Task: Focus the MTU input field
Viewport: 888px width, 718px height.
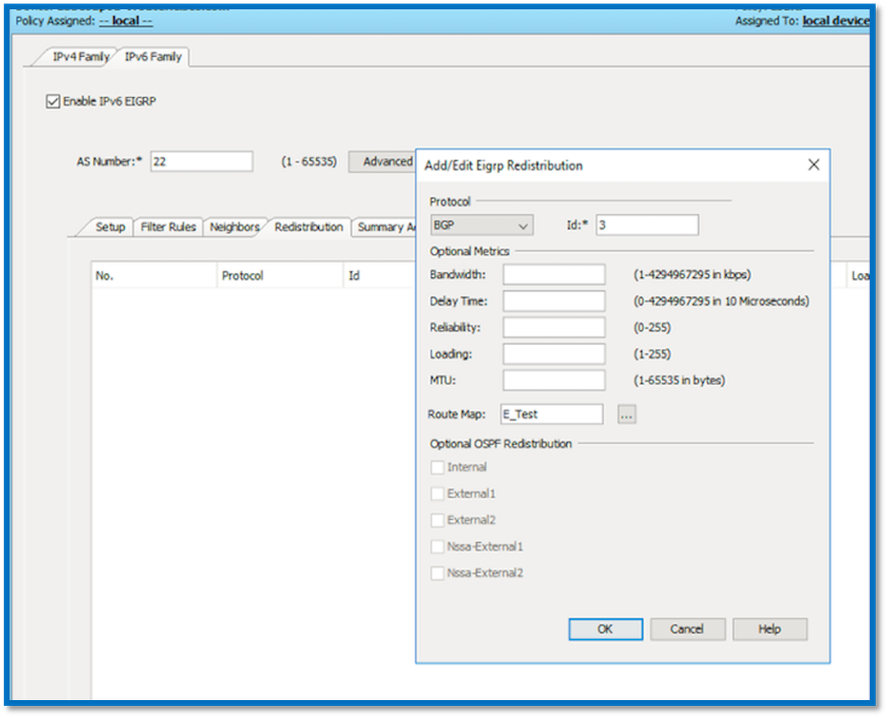Action: point(554,381)
